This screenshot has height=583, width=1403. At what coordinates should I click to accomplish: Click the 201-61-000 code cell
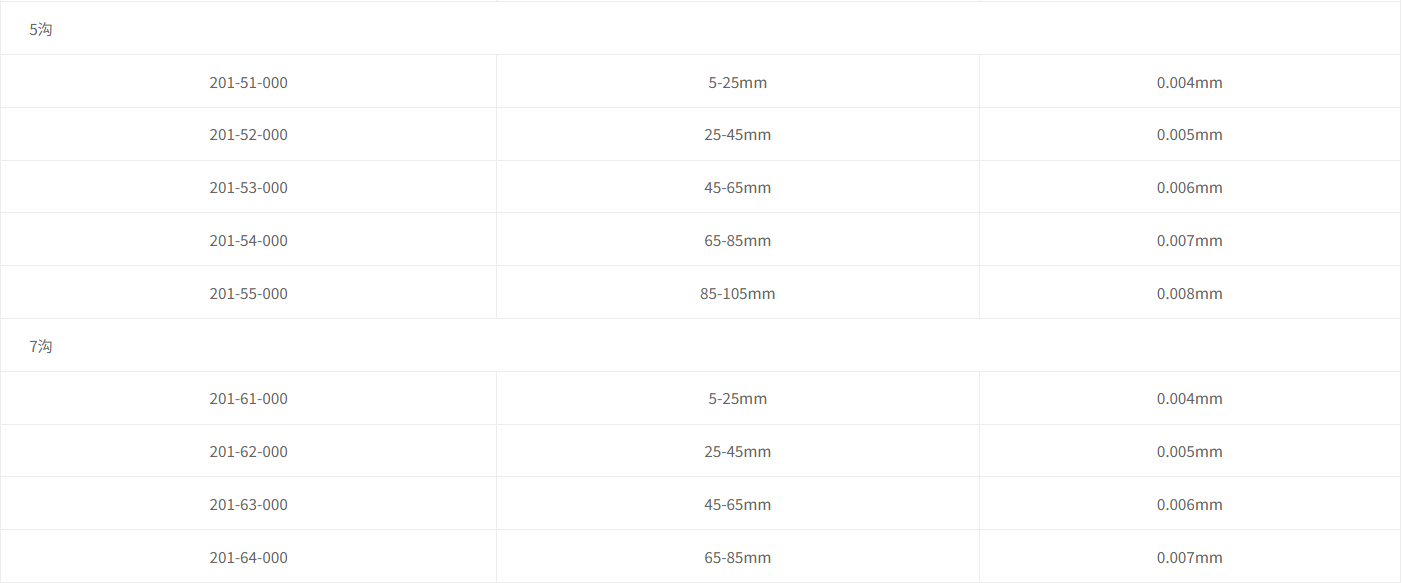coord(248,399)
